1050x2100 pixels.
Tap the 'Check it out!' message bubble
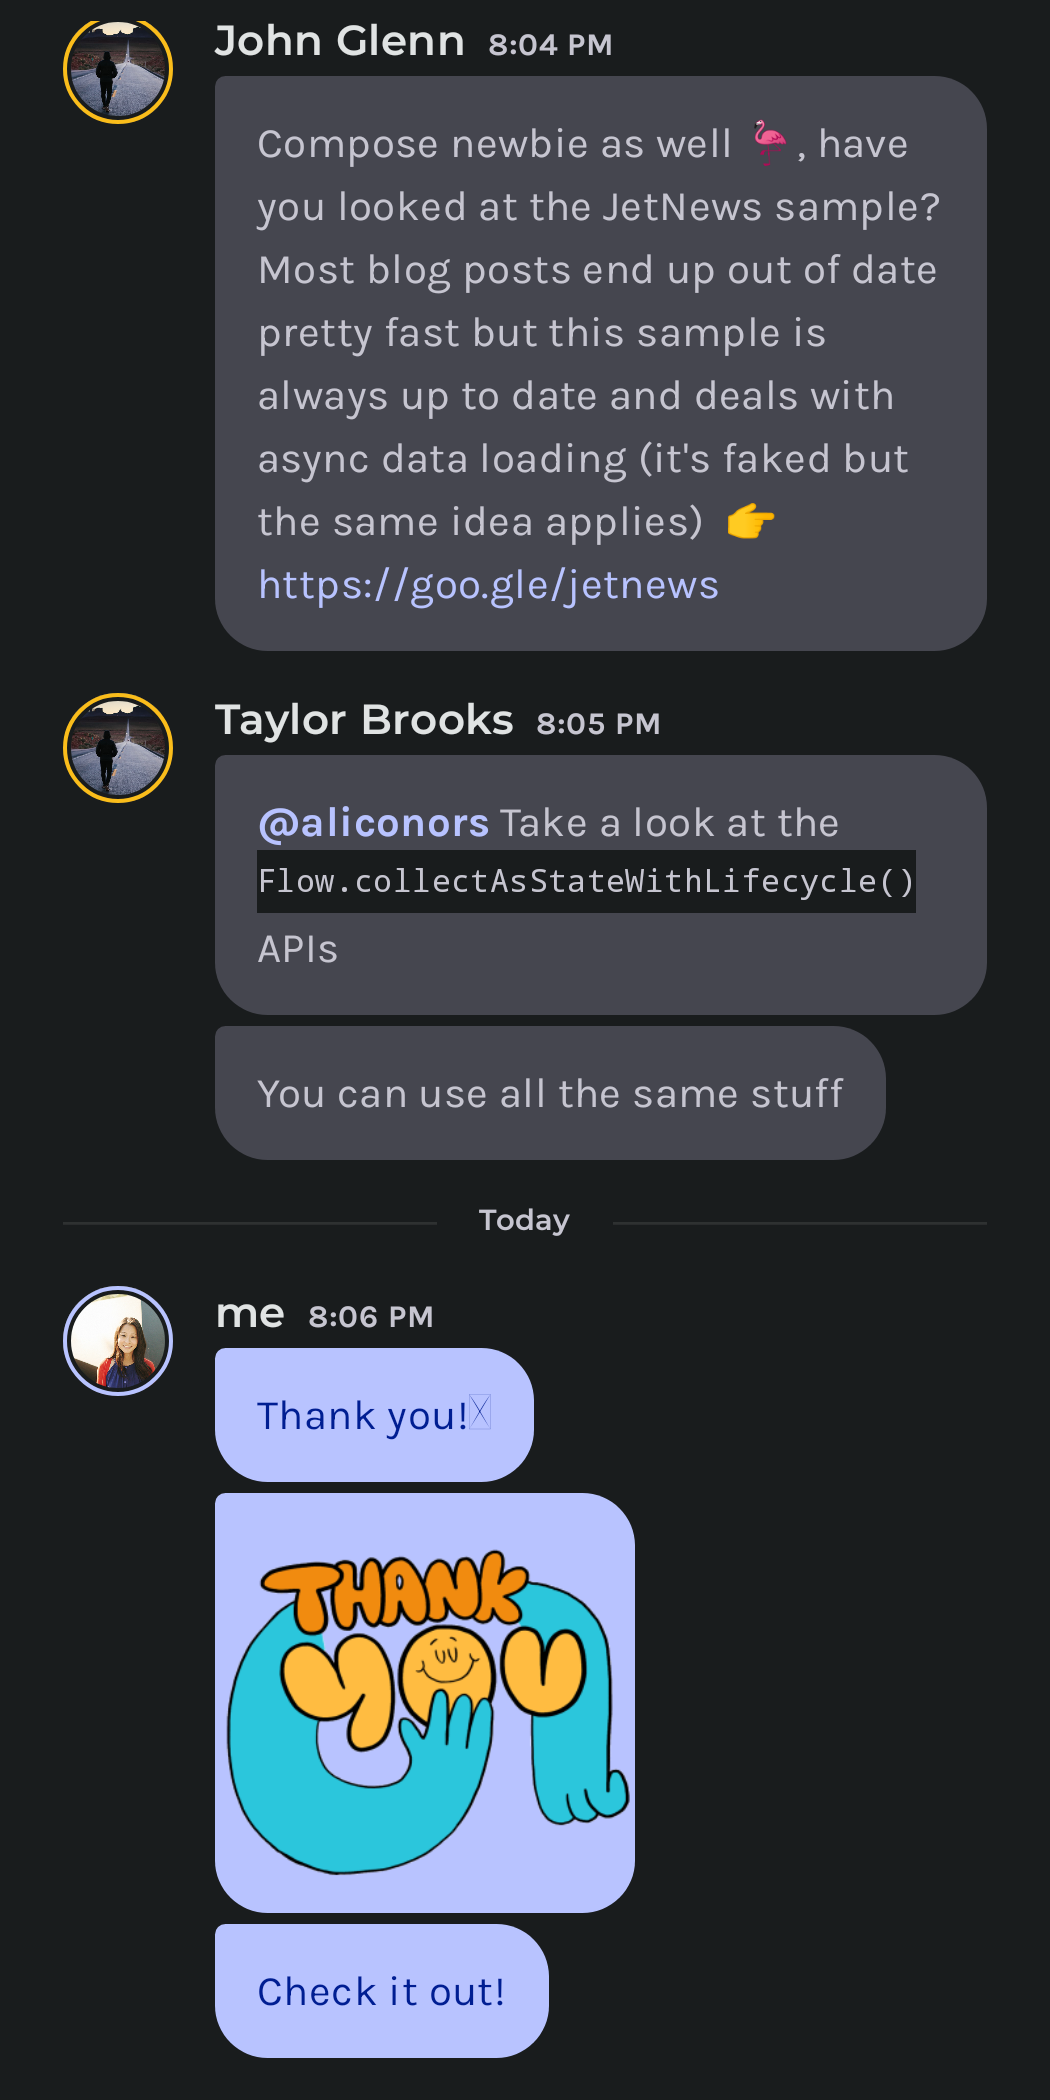[x=382, y=1991]
